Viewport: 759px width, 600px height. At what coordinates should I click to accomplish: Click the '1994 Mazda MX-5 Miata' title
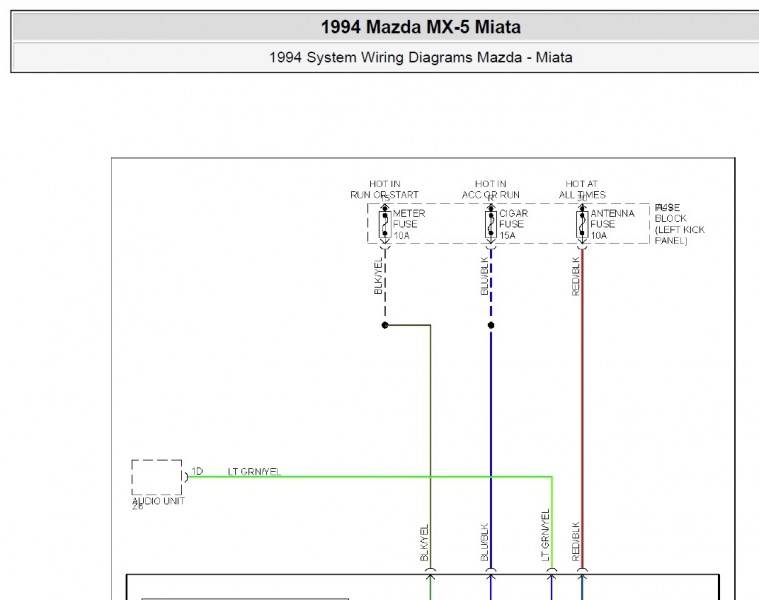pyautogui.click(x=421, y=27)
